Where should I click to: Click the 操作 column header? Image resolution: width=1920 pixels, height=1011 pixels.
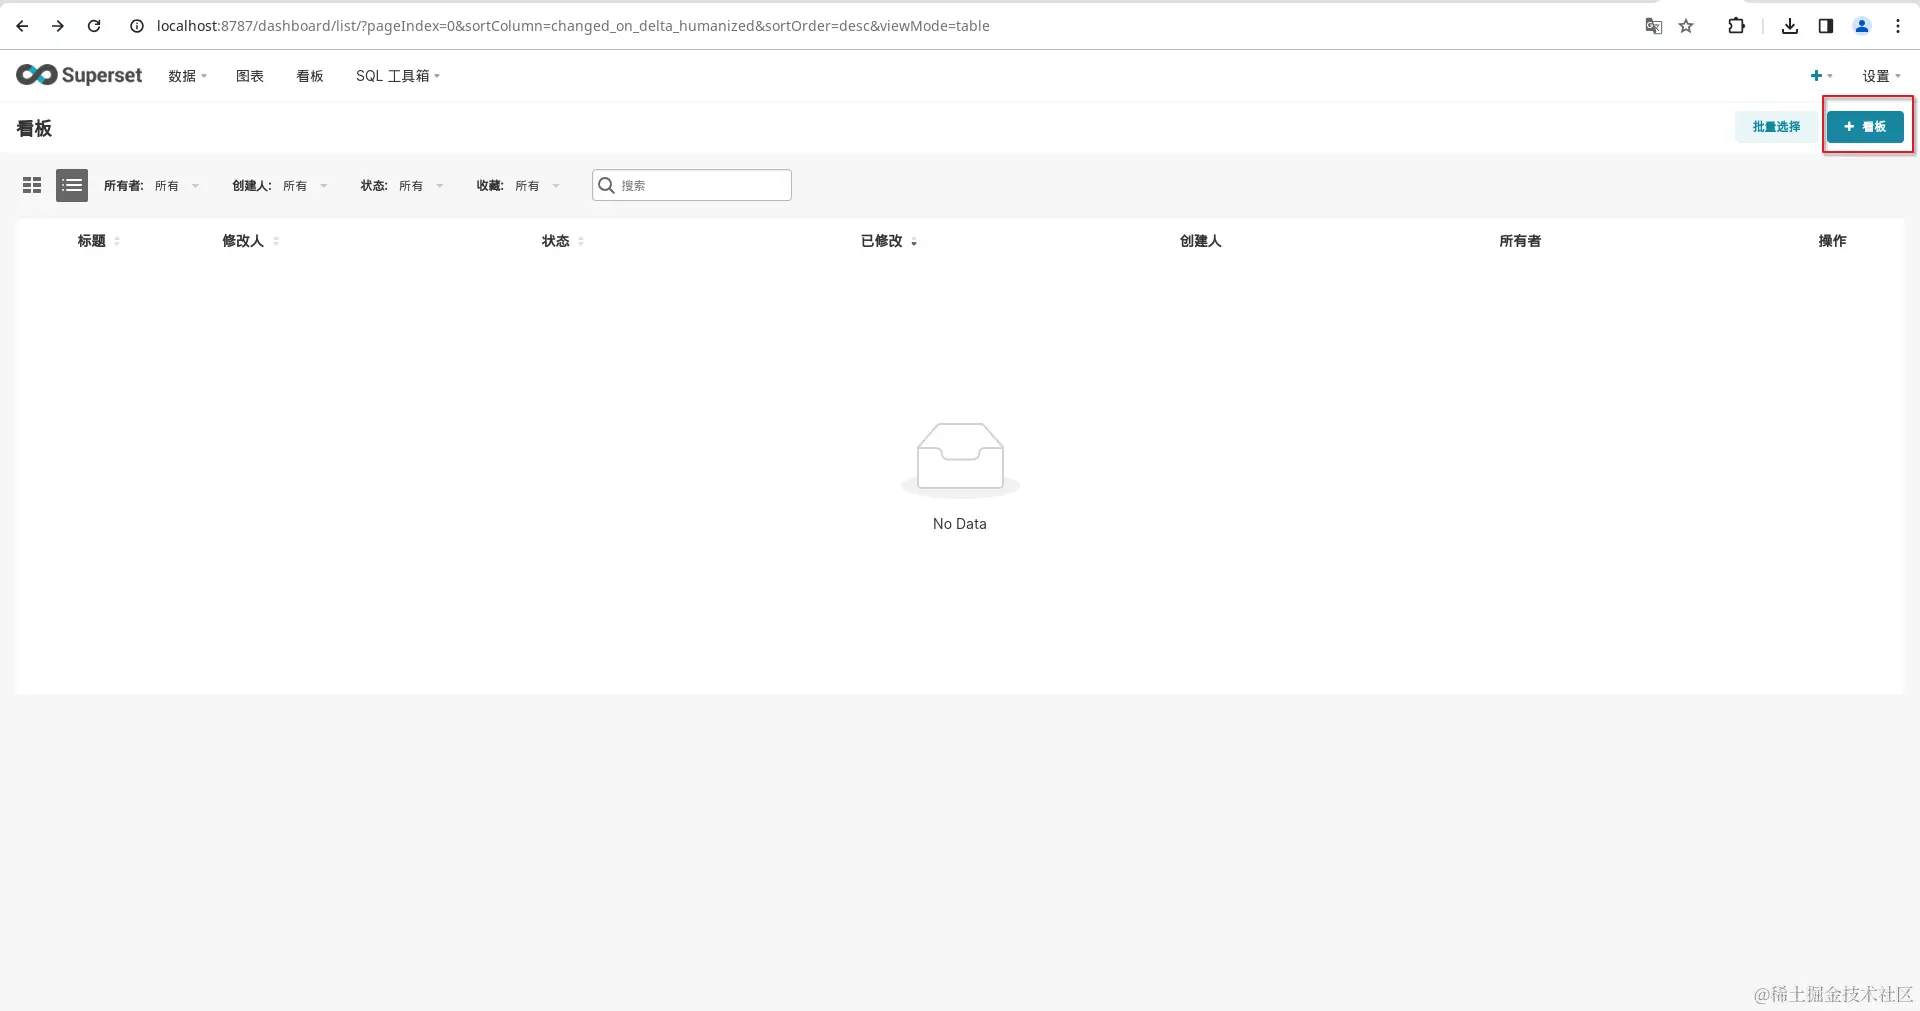1832,241
